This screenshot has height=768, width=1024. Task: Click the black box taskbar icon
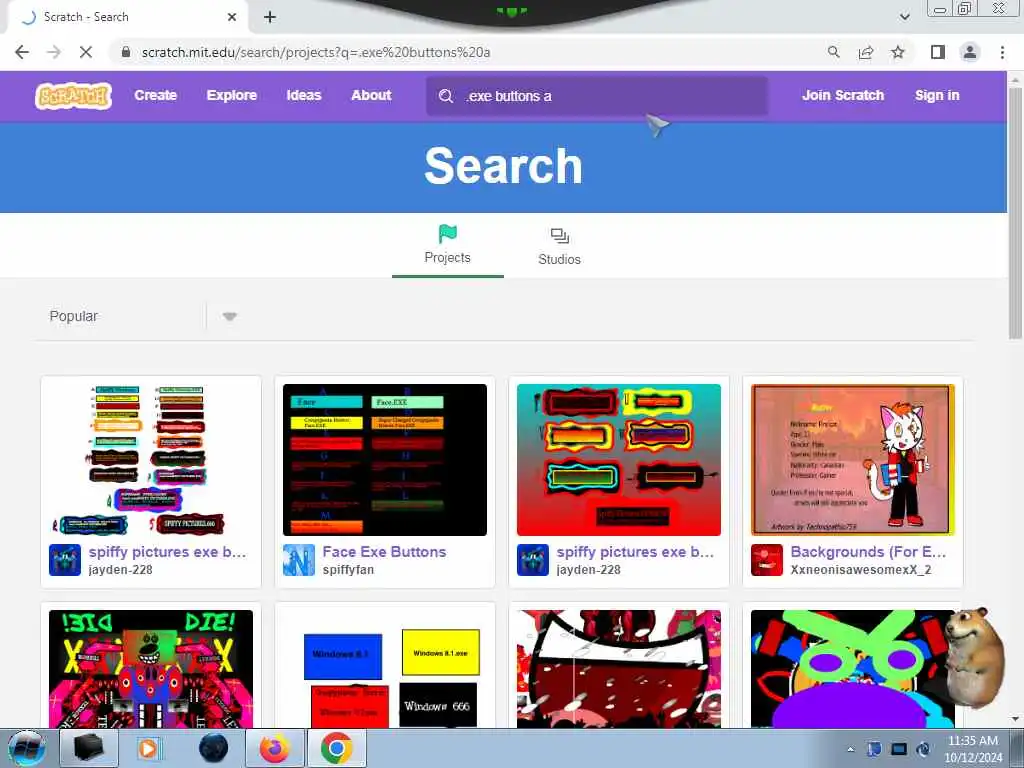(89, 748)
